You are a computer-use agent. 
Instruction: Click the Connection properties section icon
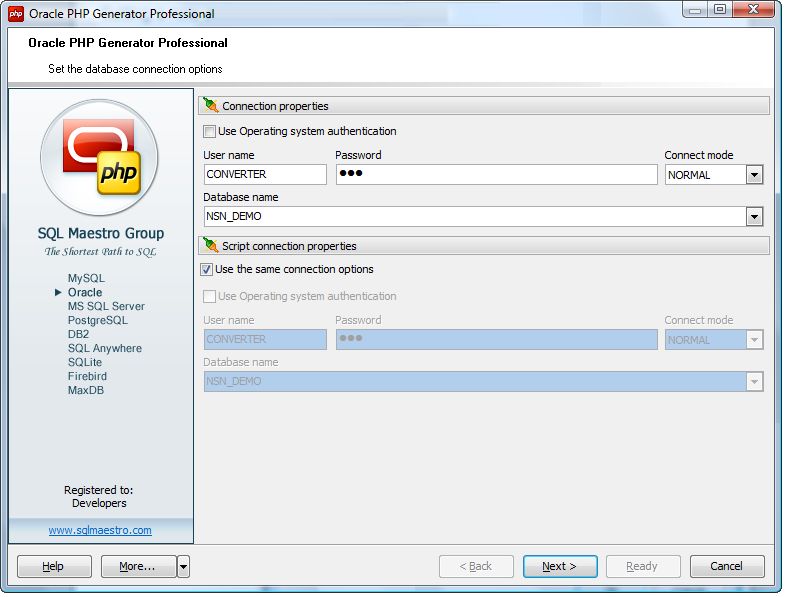coord(210,105)
